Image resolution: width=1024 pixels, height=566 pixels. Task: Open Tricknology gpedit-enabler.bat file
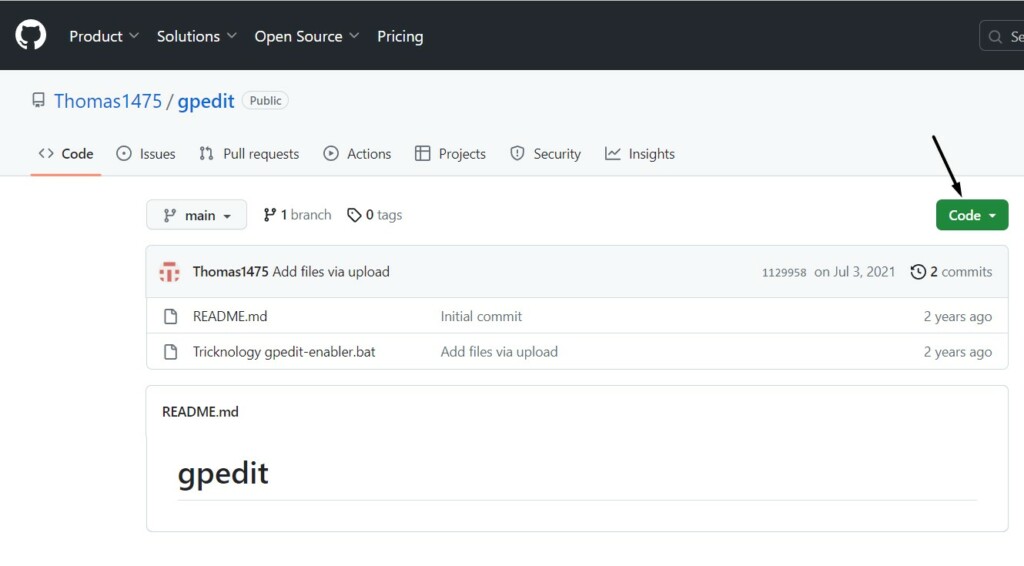(x=284, y=352)
